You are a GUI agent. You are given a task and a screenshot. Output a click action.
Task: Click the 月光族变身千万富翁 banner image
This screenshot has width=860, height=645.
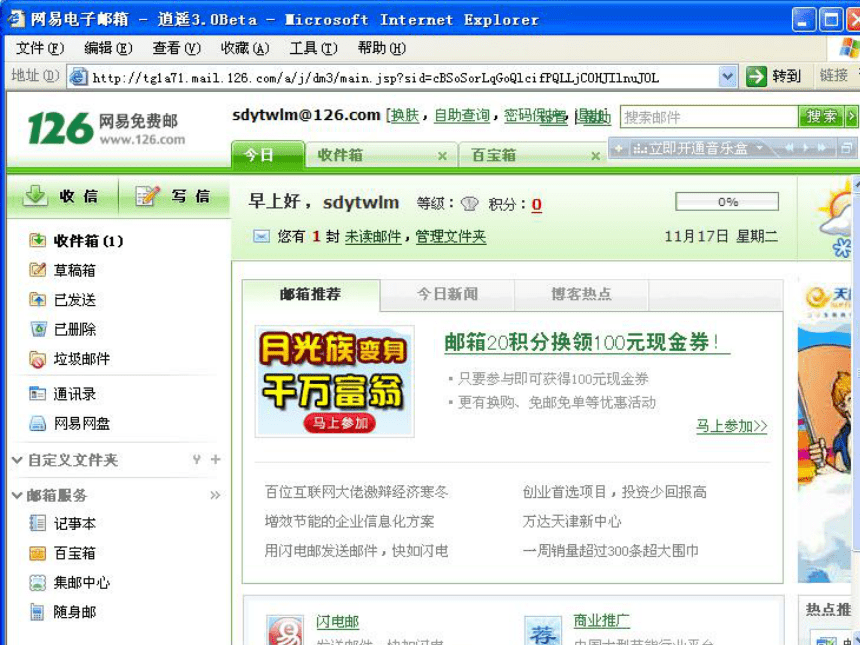[335, 381]
